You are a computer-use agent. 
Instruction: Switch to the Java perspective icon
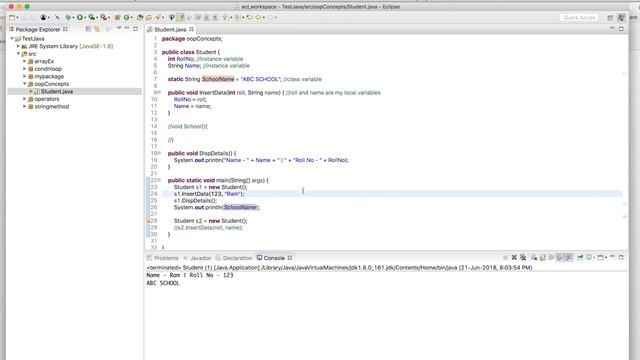(621, 18)
